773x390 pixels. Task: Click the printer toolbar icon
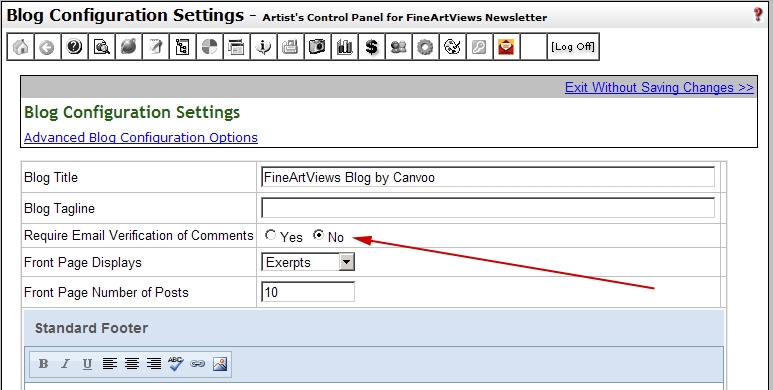(290, 47)
